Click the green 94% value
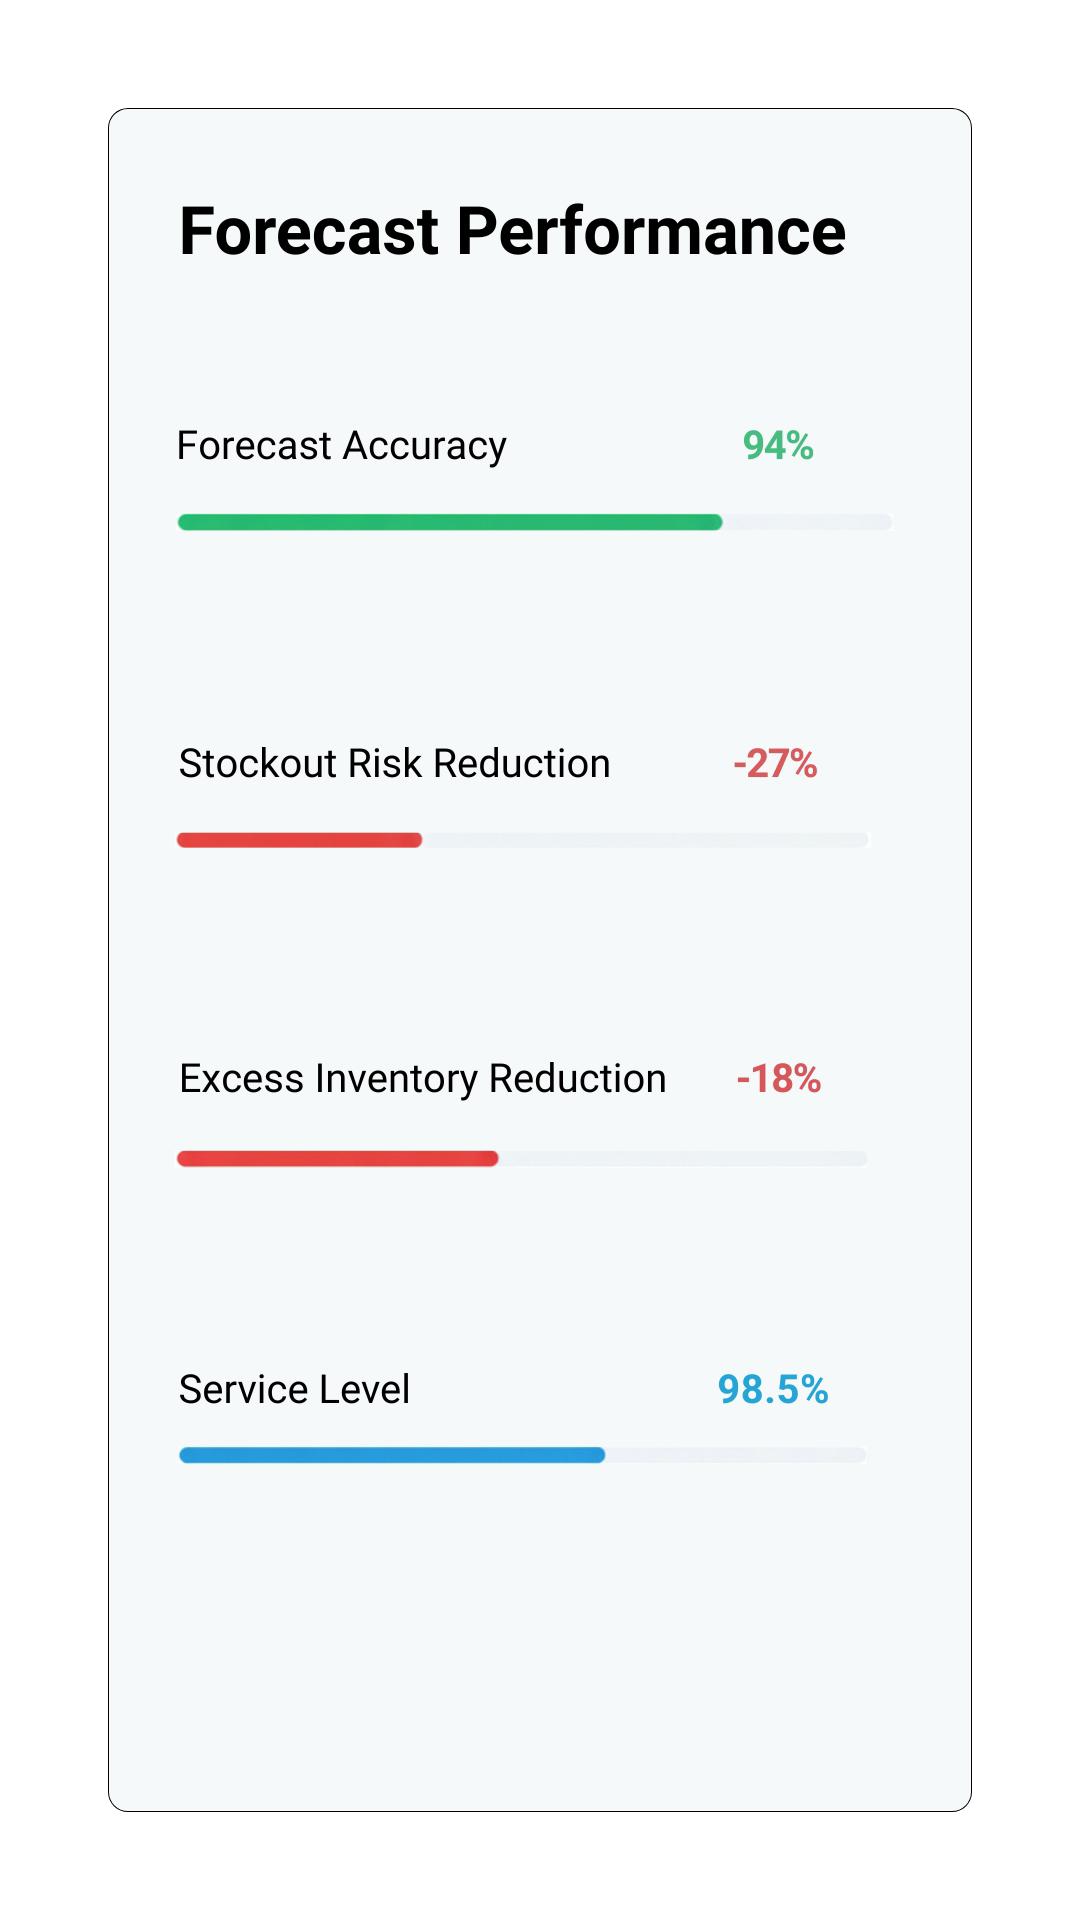Image resolution: width=1080 pixels, height=1920 pixels. tap(778, 446)
